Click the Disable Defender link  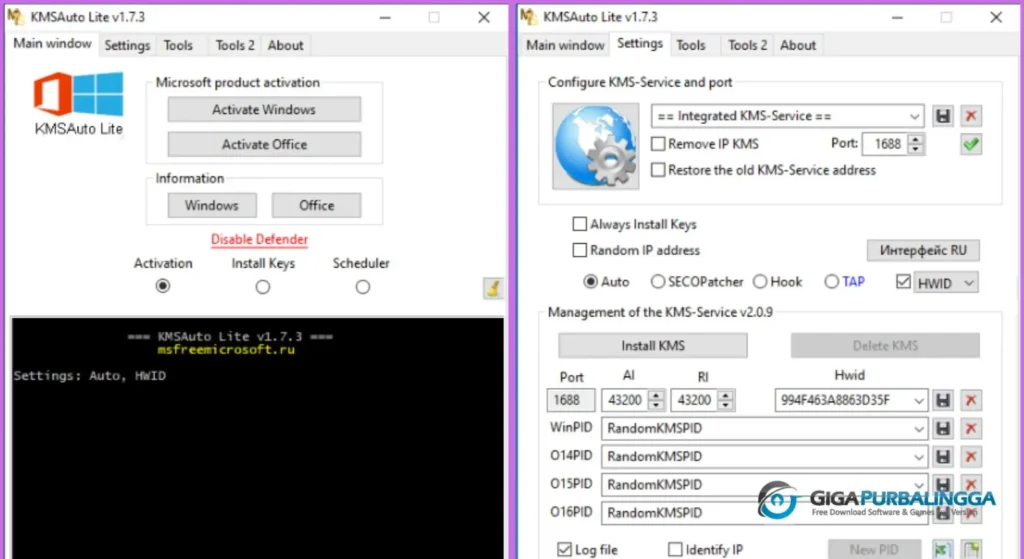point(259,239)
